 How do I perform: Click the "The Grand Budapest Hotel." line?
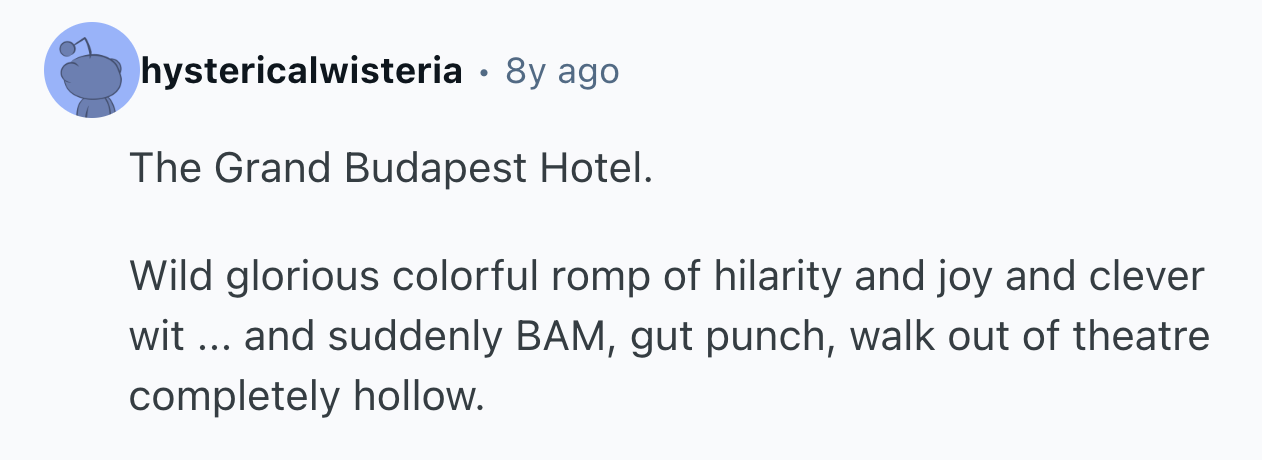click(x=390, y=169)
